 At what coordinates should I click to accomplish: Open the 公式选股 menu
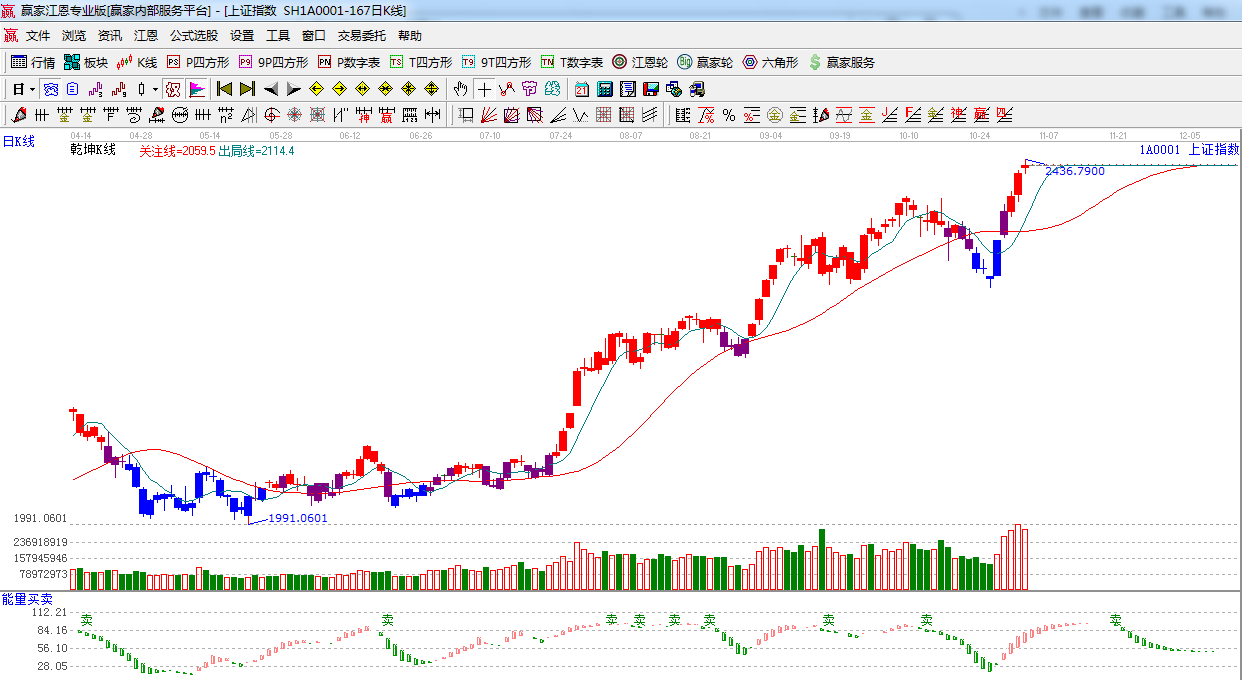pos(193,36)
